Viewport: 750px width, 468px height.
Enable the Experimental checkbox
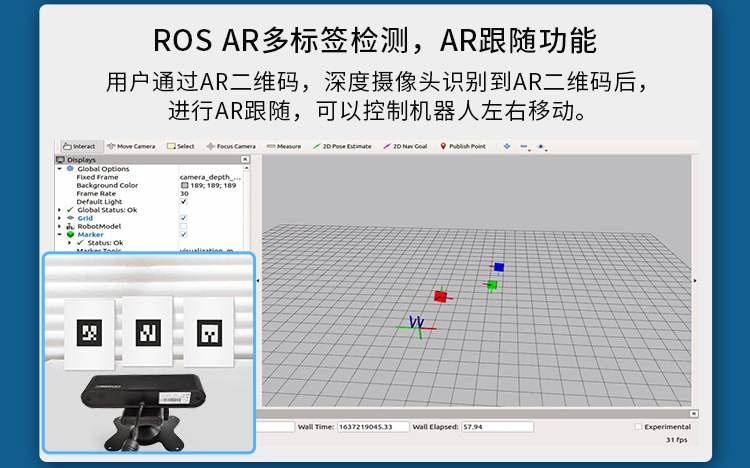tap(638, 426)
